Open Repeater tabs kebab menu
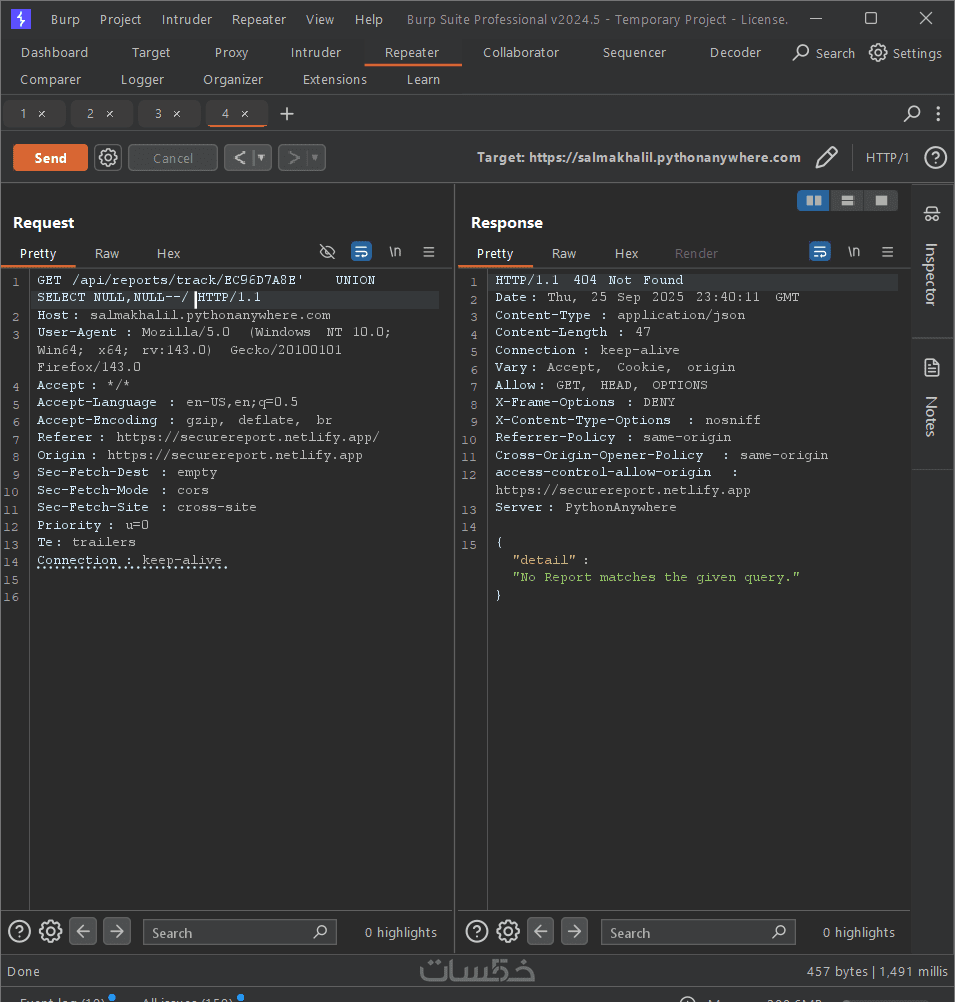Image resolution: width=955 pixels, height=1002 pixels. click(x=938, y=114)
